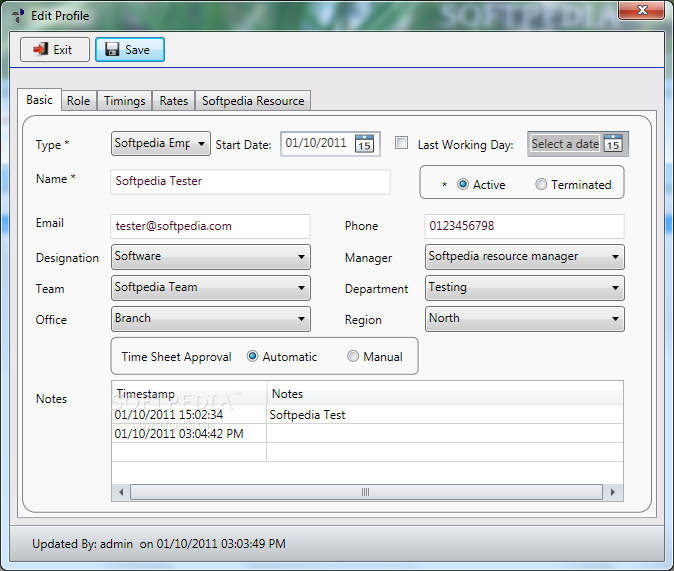Expand the Office dropdown showing Branch
Screen dimensions: 674x571
(211, 319)
